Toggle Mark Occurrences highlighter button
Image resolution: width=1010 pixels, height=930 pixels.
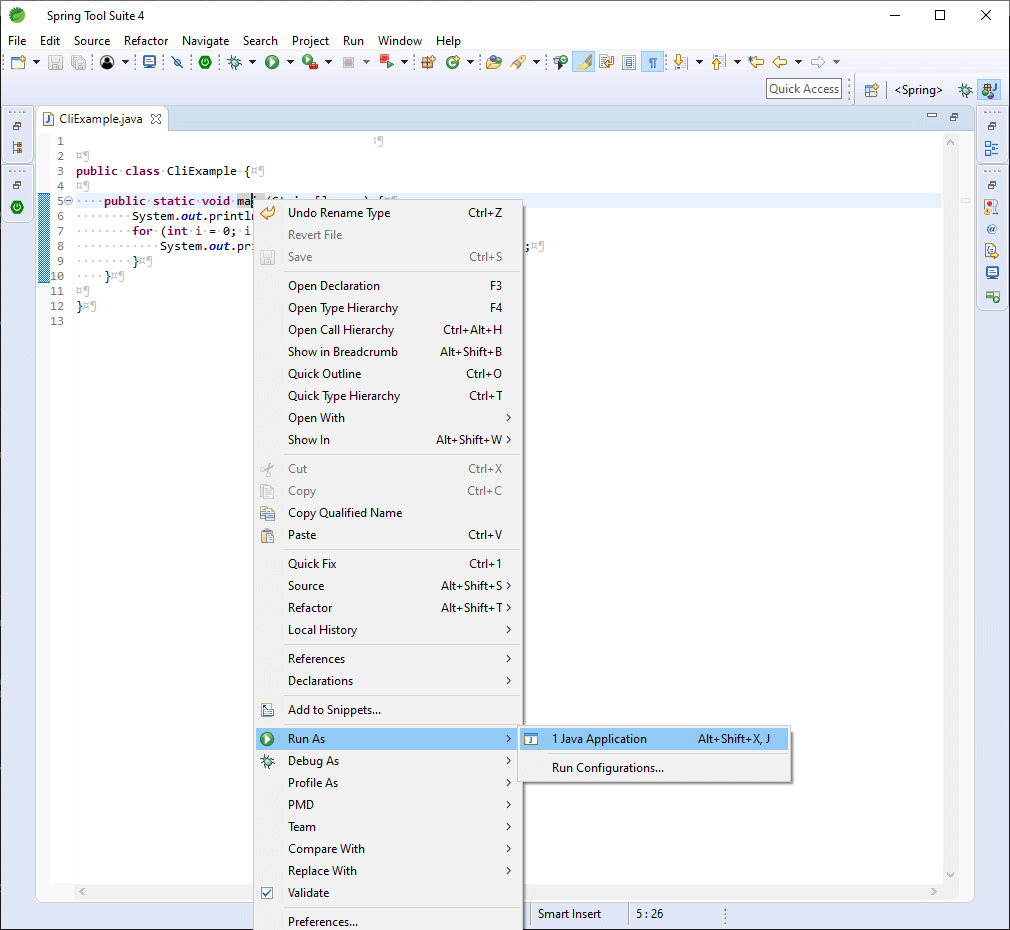pos(584,62)
